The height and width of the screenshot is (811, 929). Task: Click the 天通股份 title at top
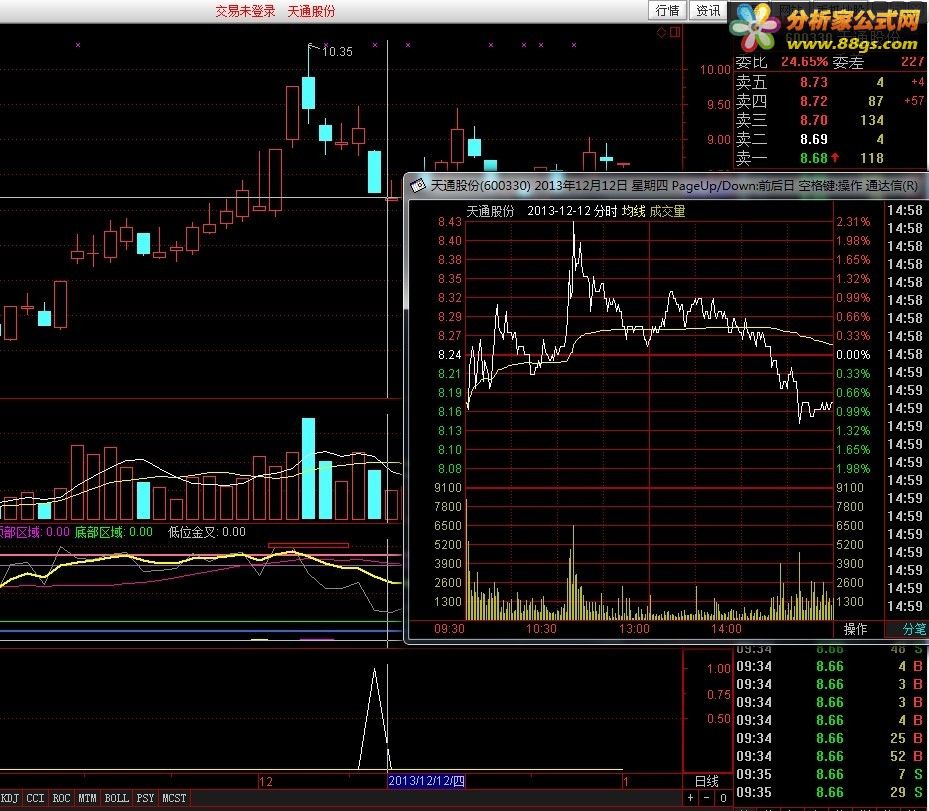(311, 11)
